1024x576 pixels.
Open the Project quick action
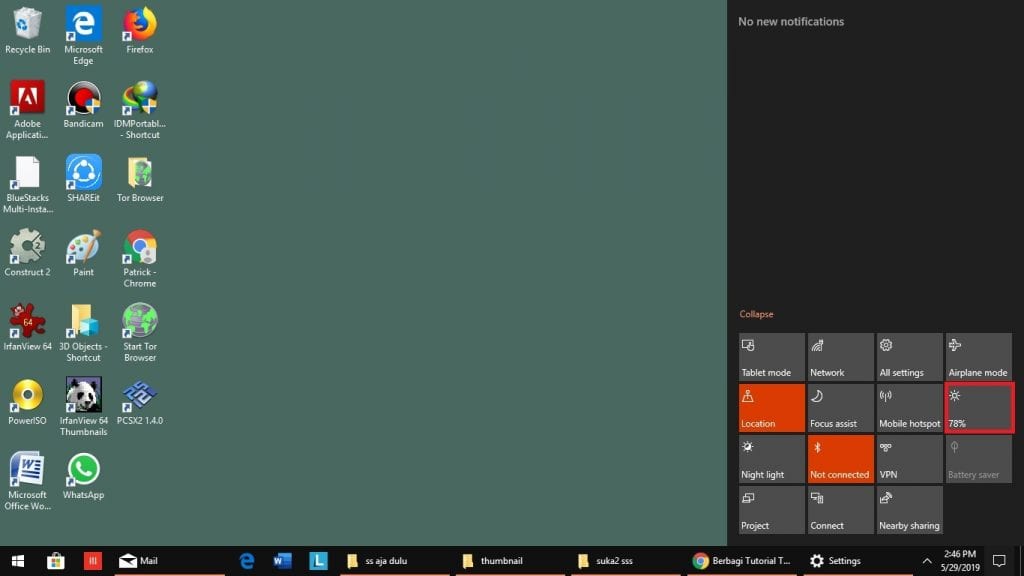point(772,509)
